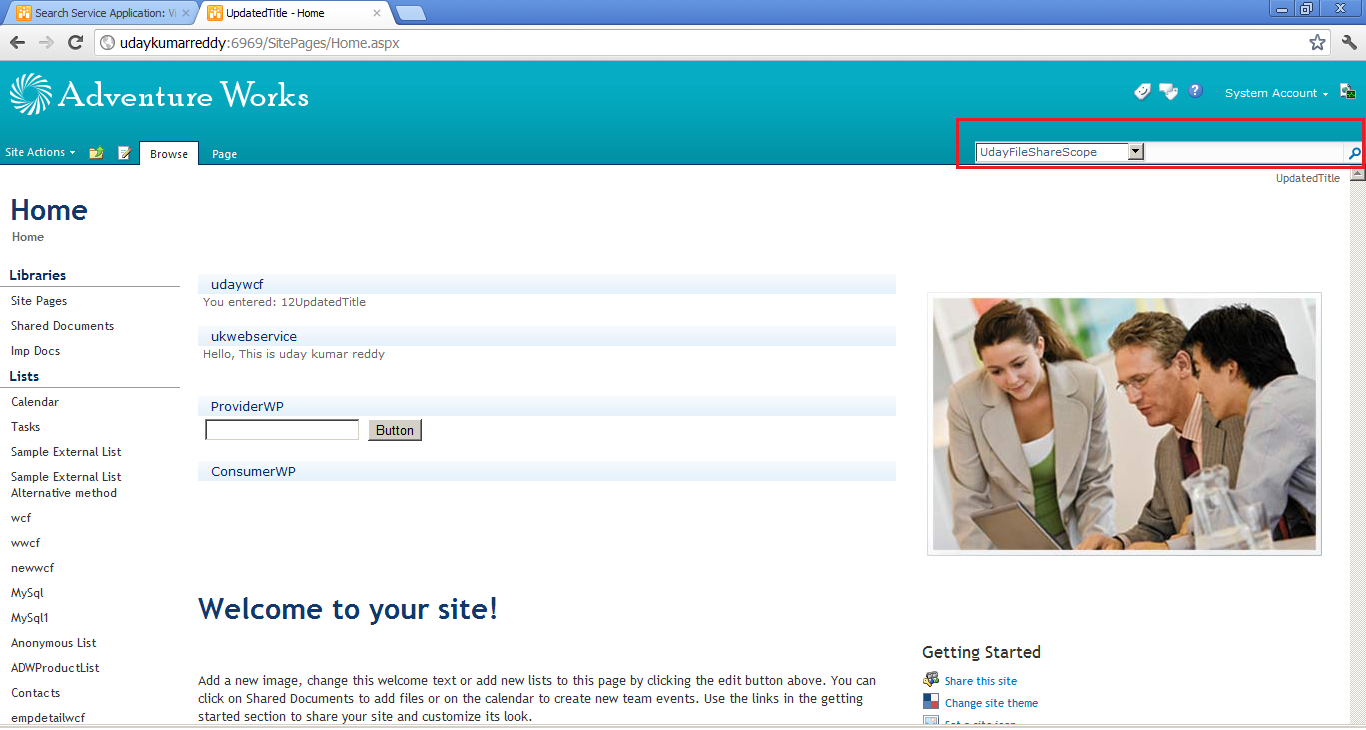Click the ukwebservice web part title

coord(254,337)
